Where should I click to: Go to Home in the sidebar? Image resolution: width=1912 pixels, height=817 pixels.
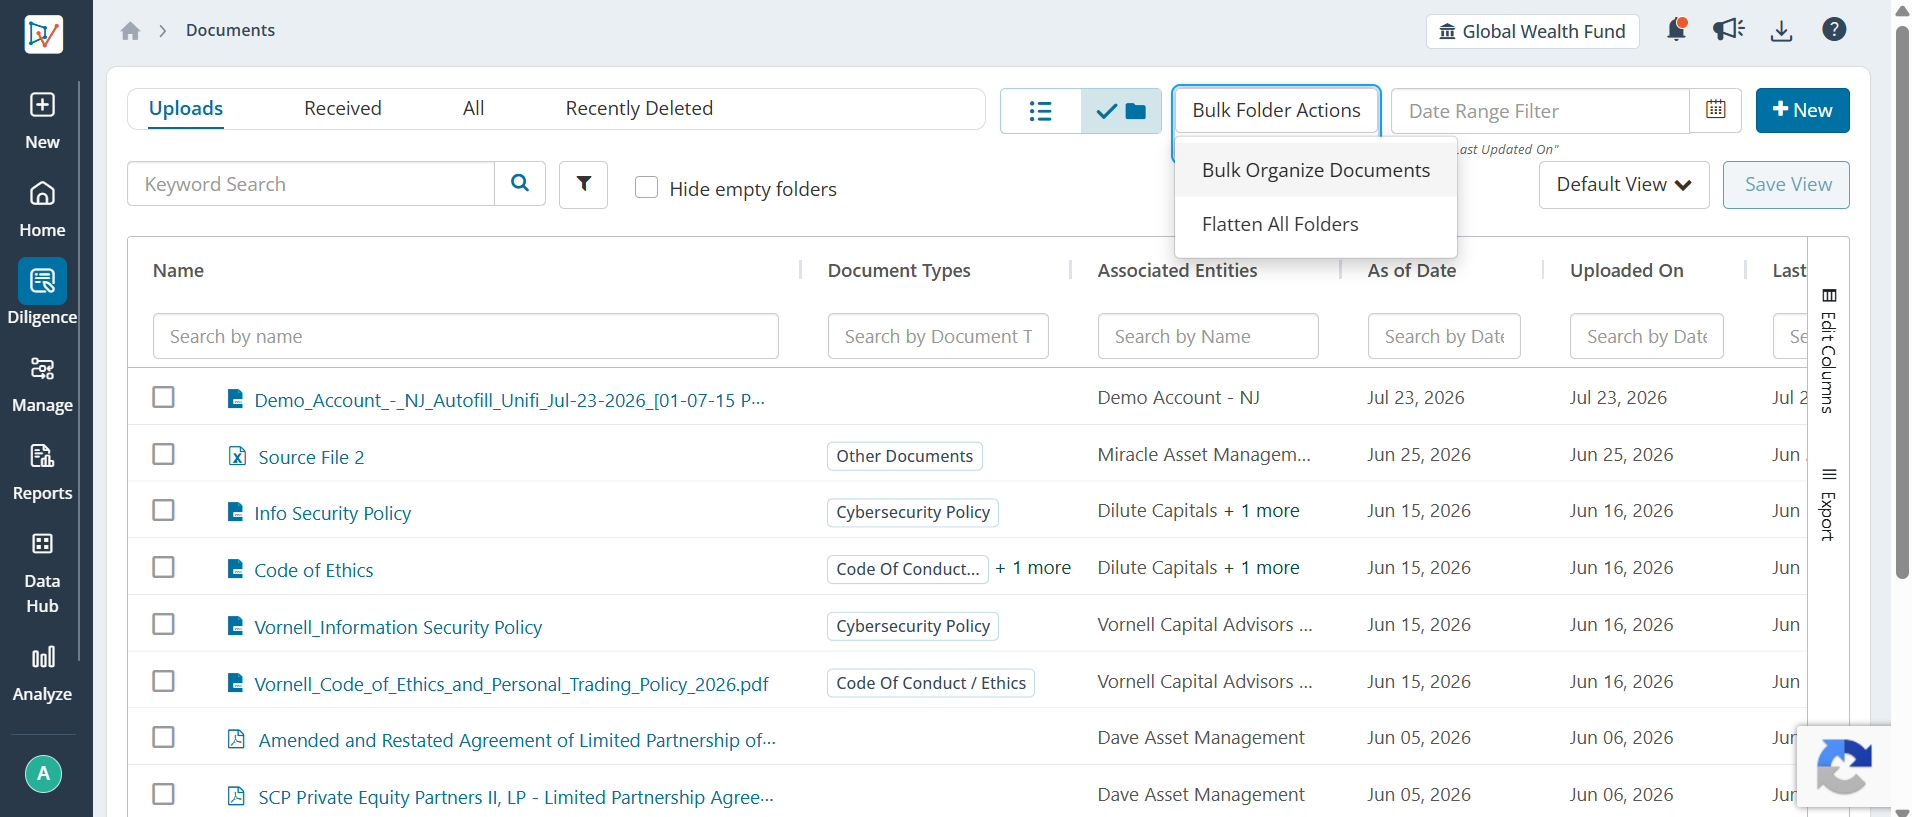click(x=42, y=209)
